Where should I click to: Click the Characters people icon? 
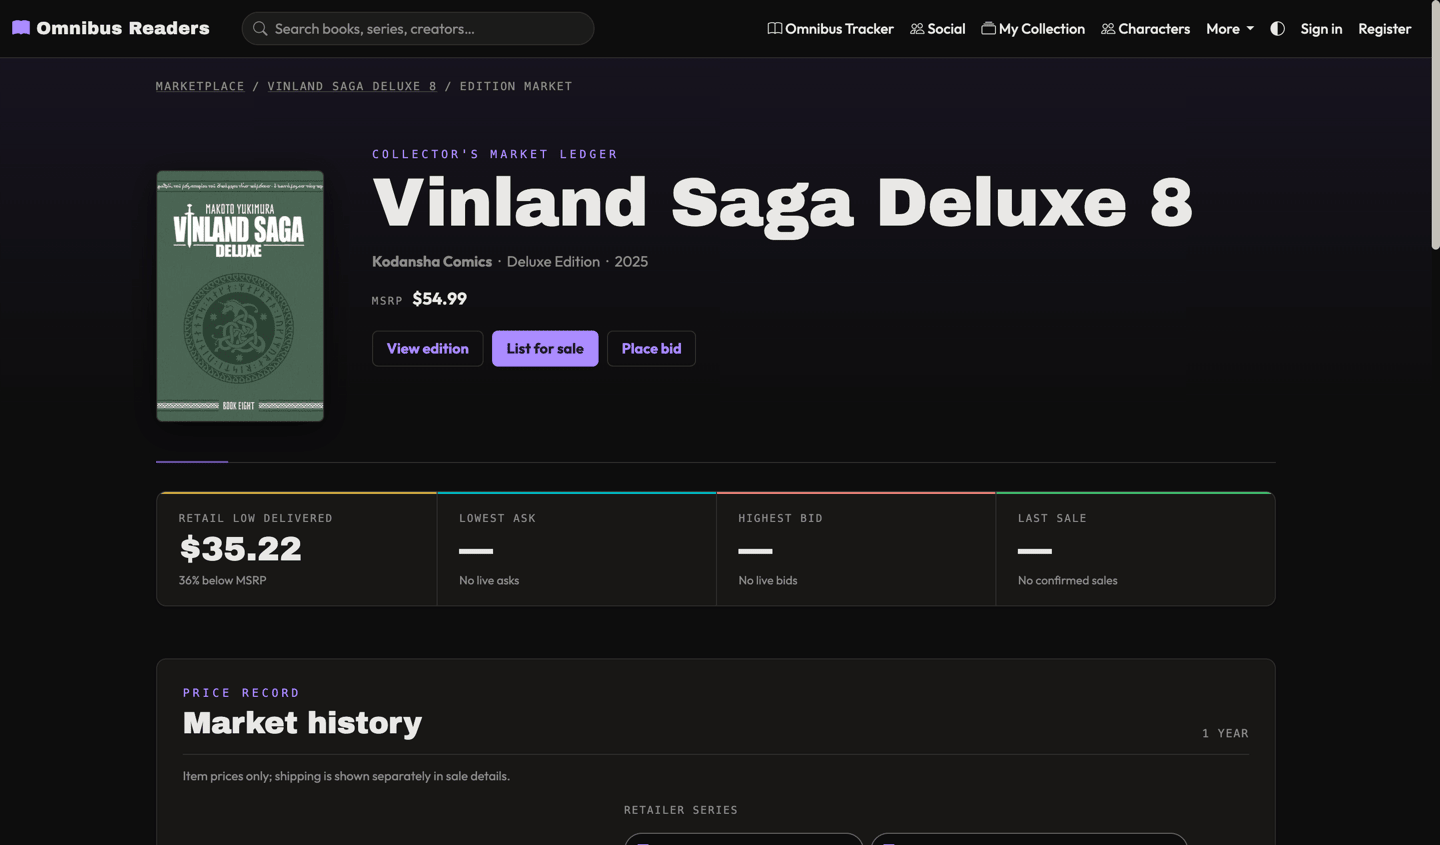1108,28
